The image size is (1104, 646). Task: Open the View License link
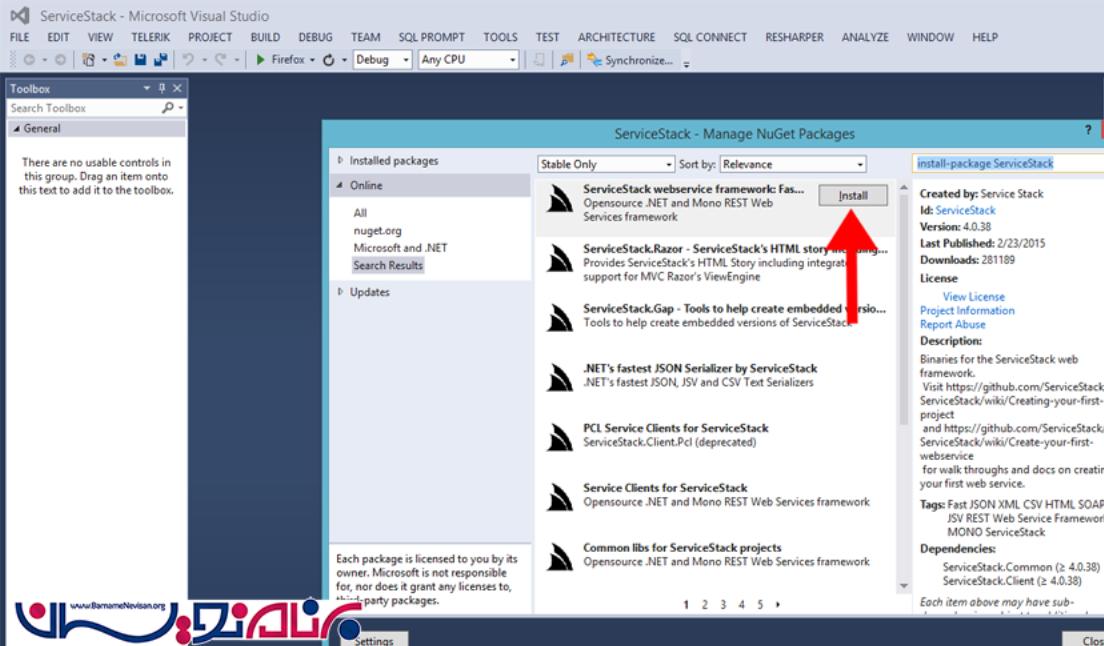[973, 297]
